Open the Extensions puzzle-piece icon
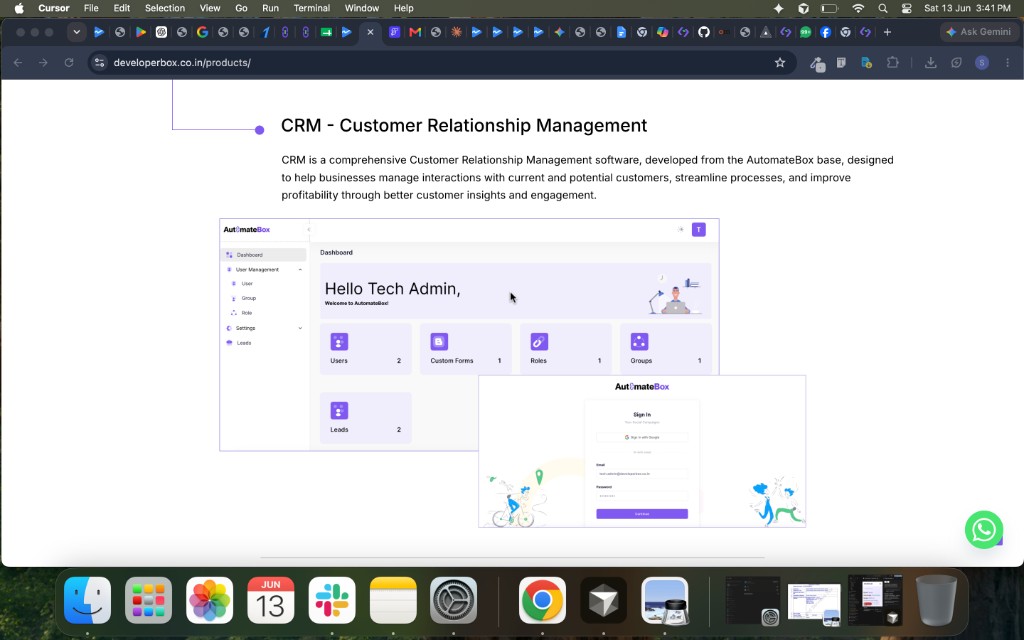This screenshot has height=640, width=1024. 892,63
